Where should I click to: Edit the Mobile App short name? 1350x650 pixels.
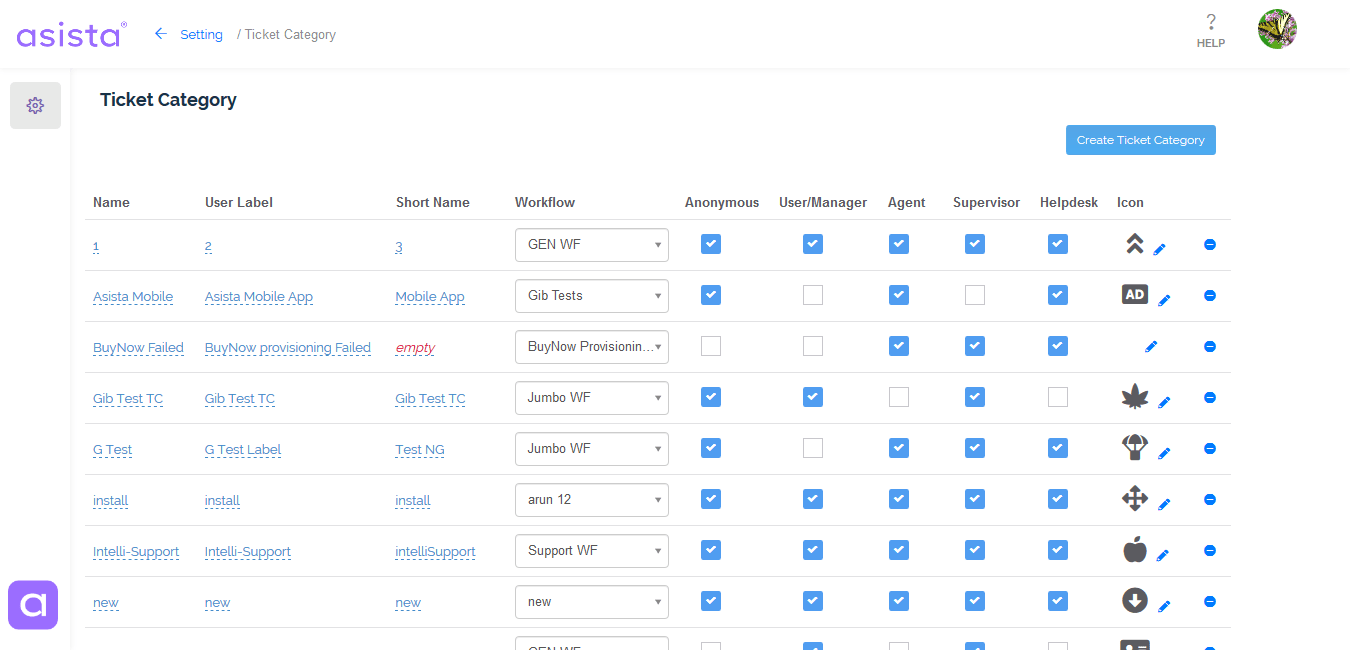[430, 297]
